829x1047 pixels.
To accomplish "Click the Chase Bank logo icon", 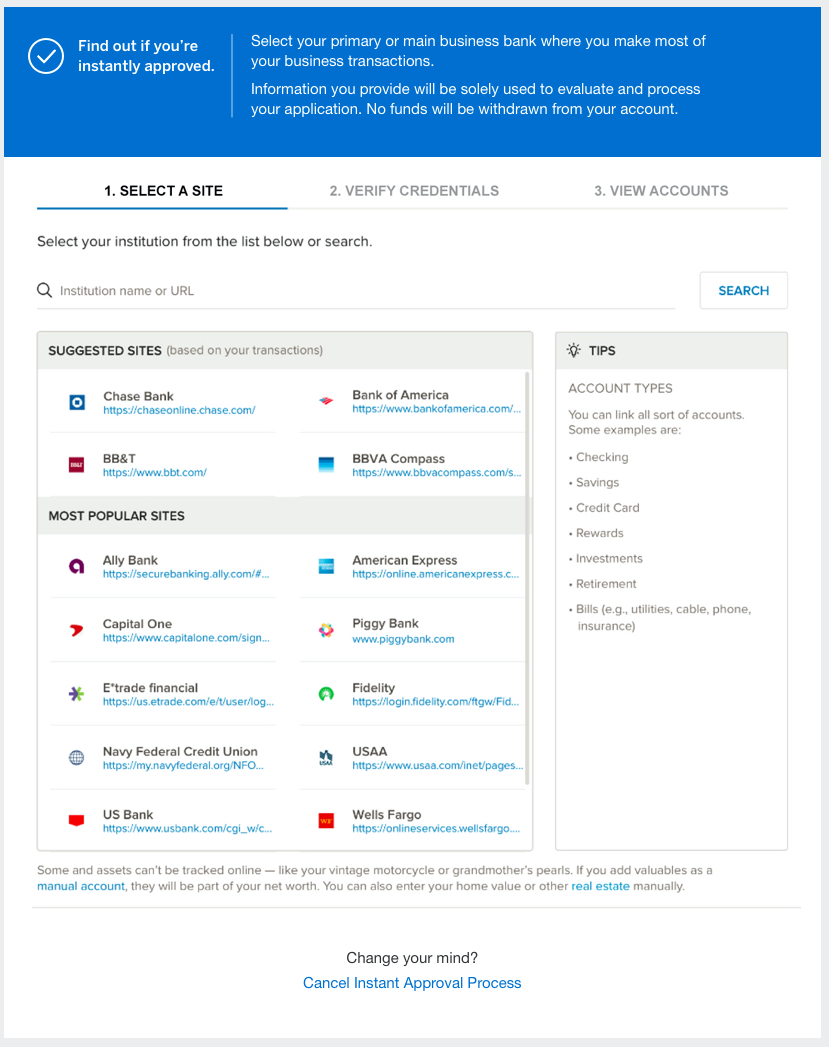I will pos(76,402).
